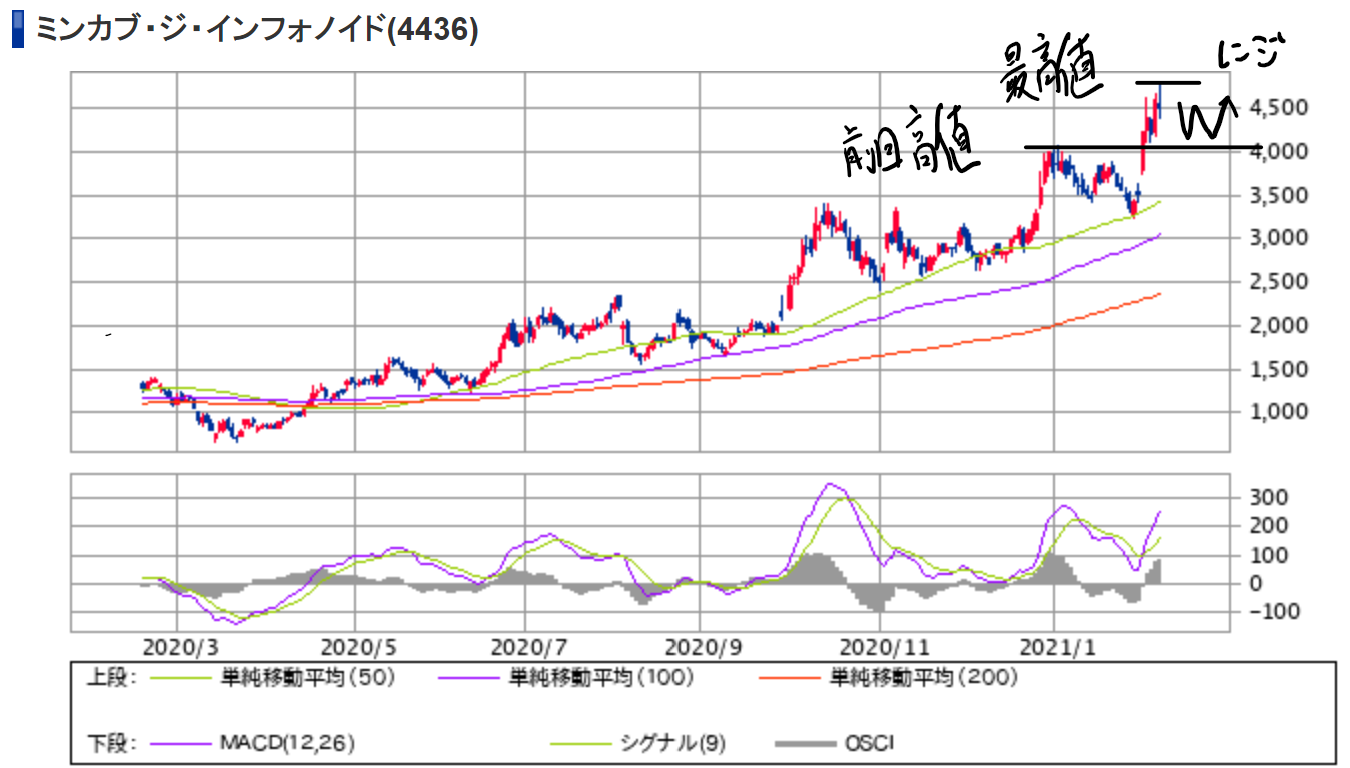
Task: Click the green line swatch next to シグナル(9)
Action: (583, 743)
